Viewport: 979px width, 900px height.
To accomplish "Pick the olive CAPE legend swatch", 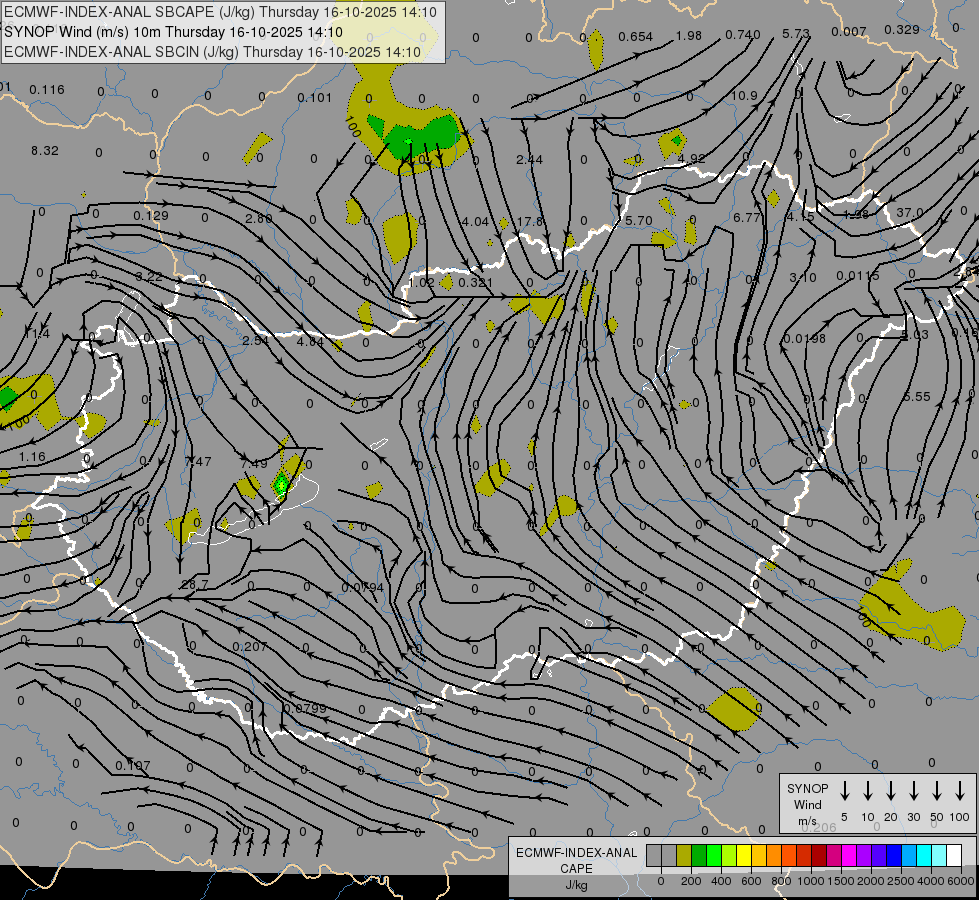I will pos(684,855).
